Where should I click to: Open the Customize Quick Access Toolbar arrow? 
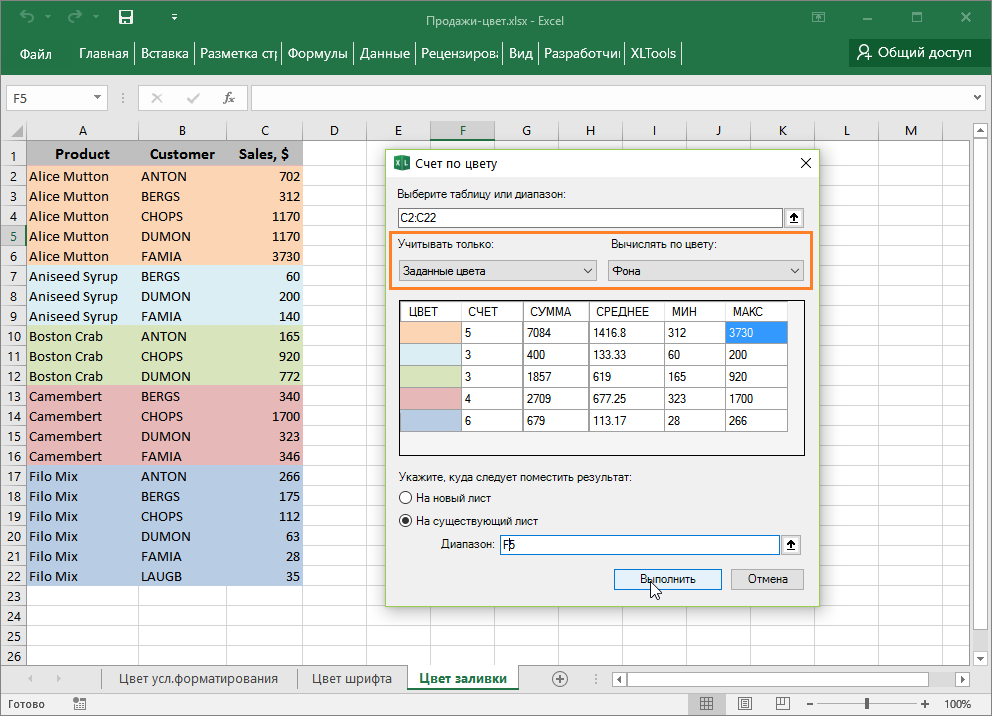[174, 17]
